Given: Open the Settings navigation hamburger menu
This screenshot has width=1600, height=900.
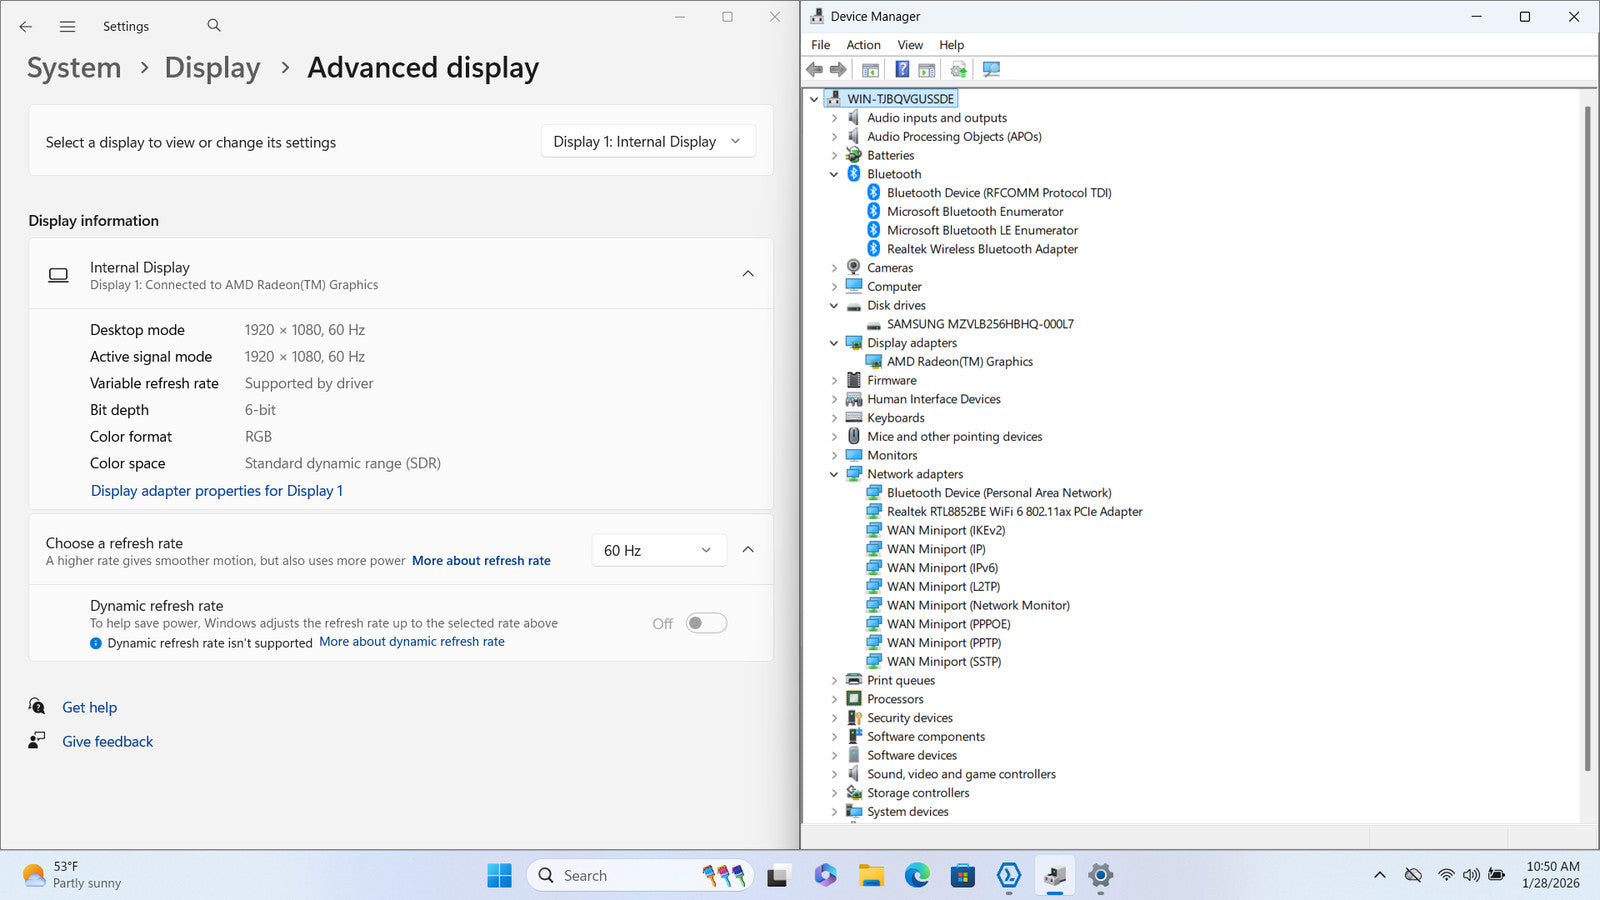Looking at the screenshot, I should (x=67, y=27).
